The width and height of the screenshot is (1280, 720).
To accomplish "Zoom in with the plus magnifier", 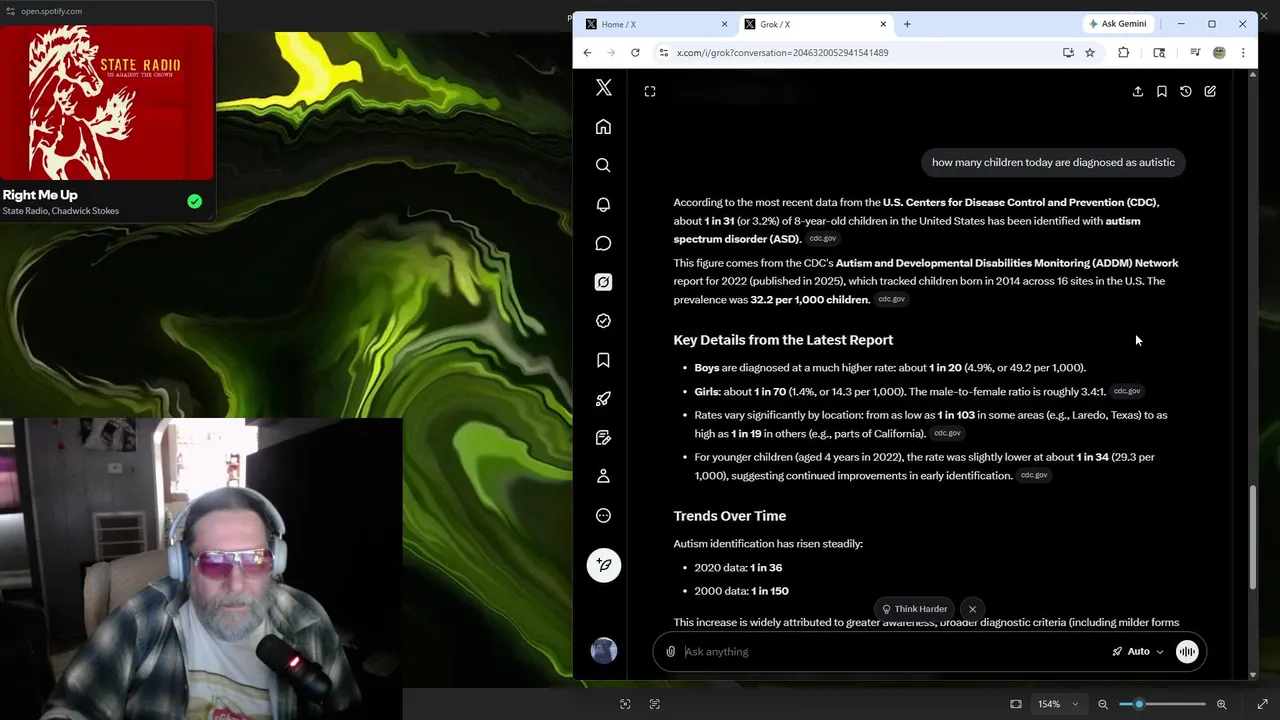I will 1221,704.
